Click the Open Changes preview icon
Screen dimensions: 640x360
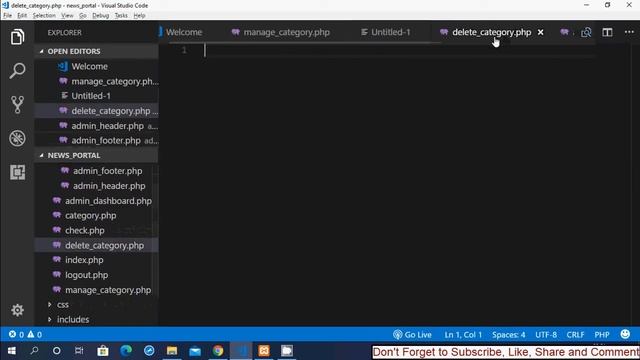pos(586,32)
